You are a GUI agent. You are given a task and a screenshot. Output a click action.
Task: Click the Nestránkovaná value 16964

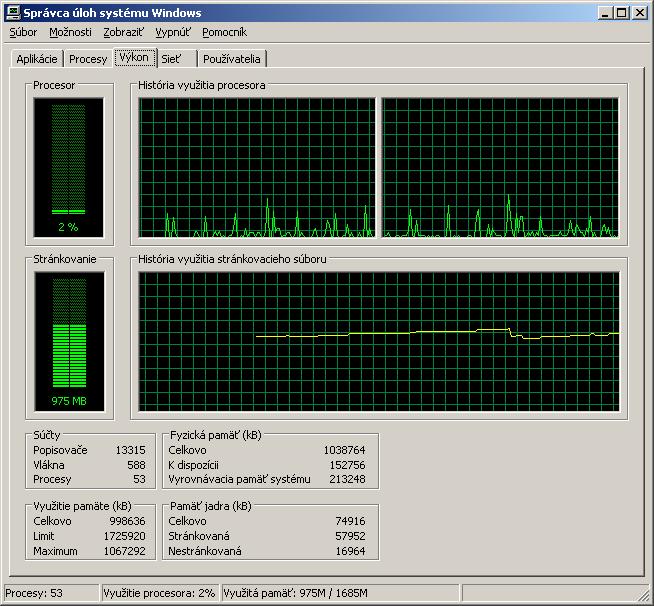pyautogui.click(x=350, y=551)
